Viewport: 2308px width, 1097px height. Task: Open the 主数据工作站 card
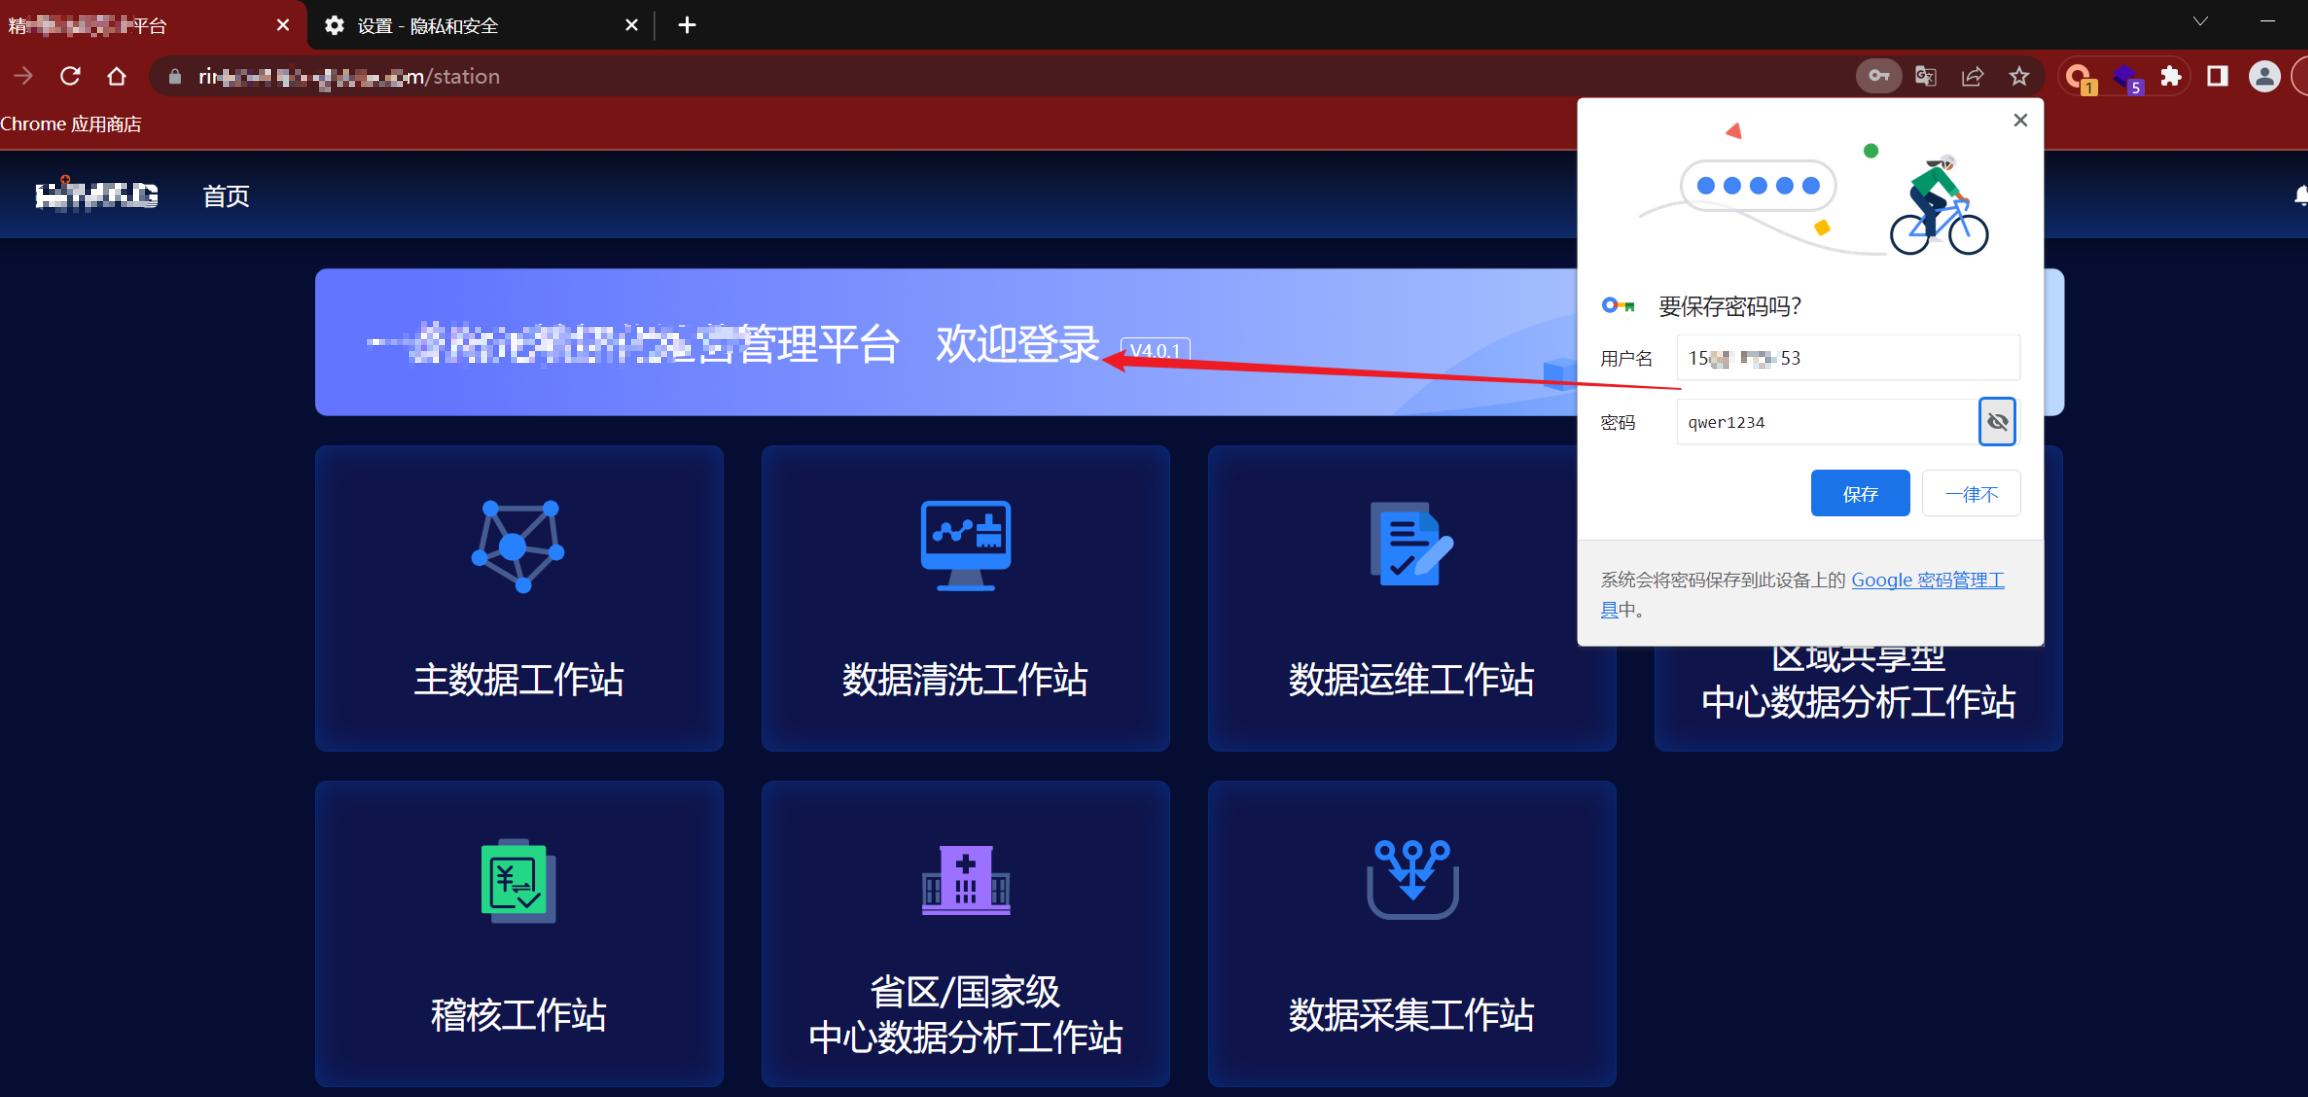pyautogui.click(x=519, y=598)
